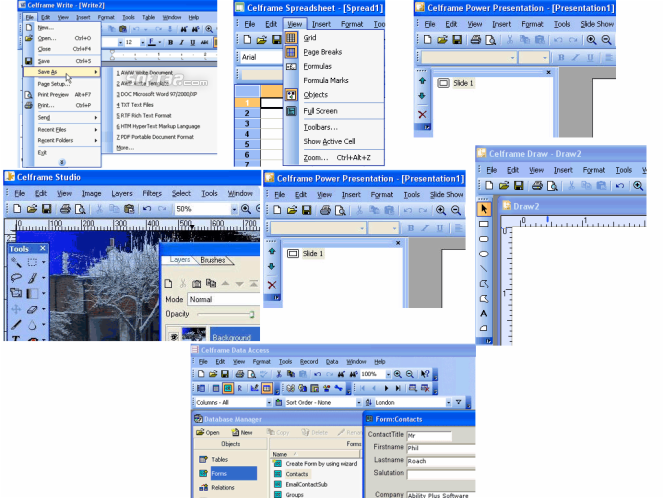Toggle the eye icon on Background layer

coord(173,337)
